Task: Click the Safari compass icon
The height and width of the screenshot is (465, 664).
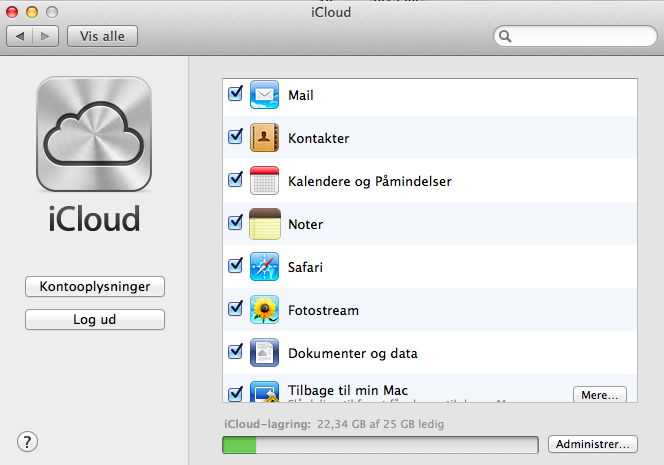Action: click(x=264, y=267)
